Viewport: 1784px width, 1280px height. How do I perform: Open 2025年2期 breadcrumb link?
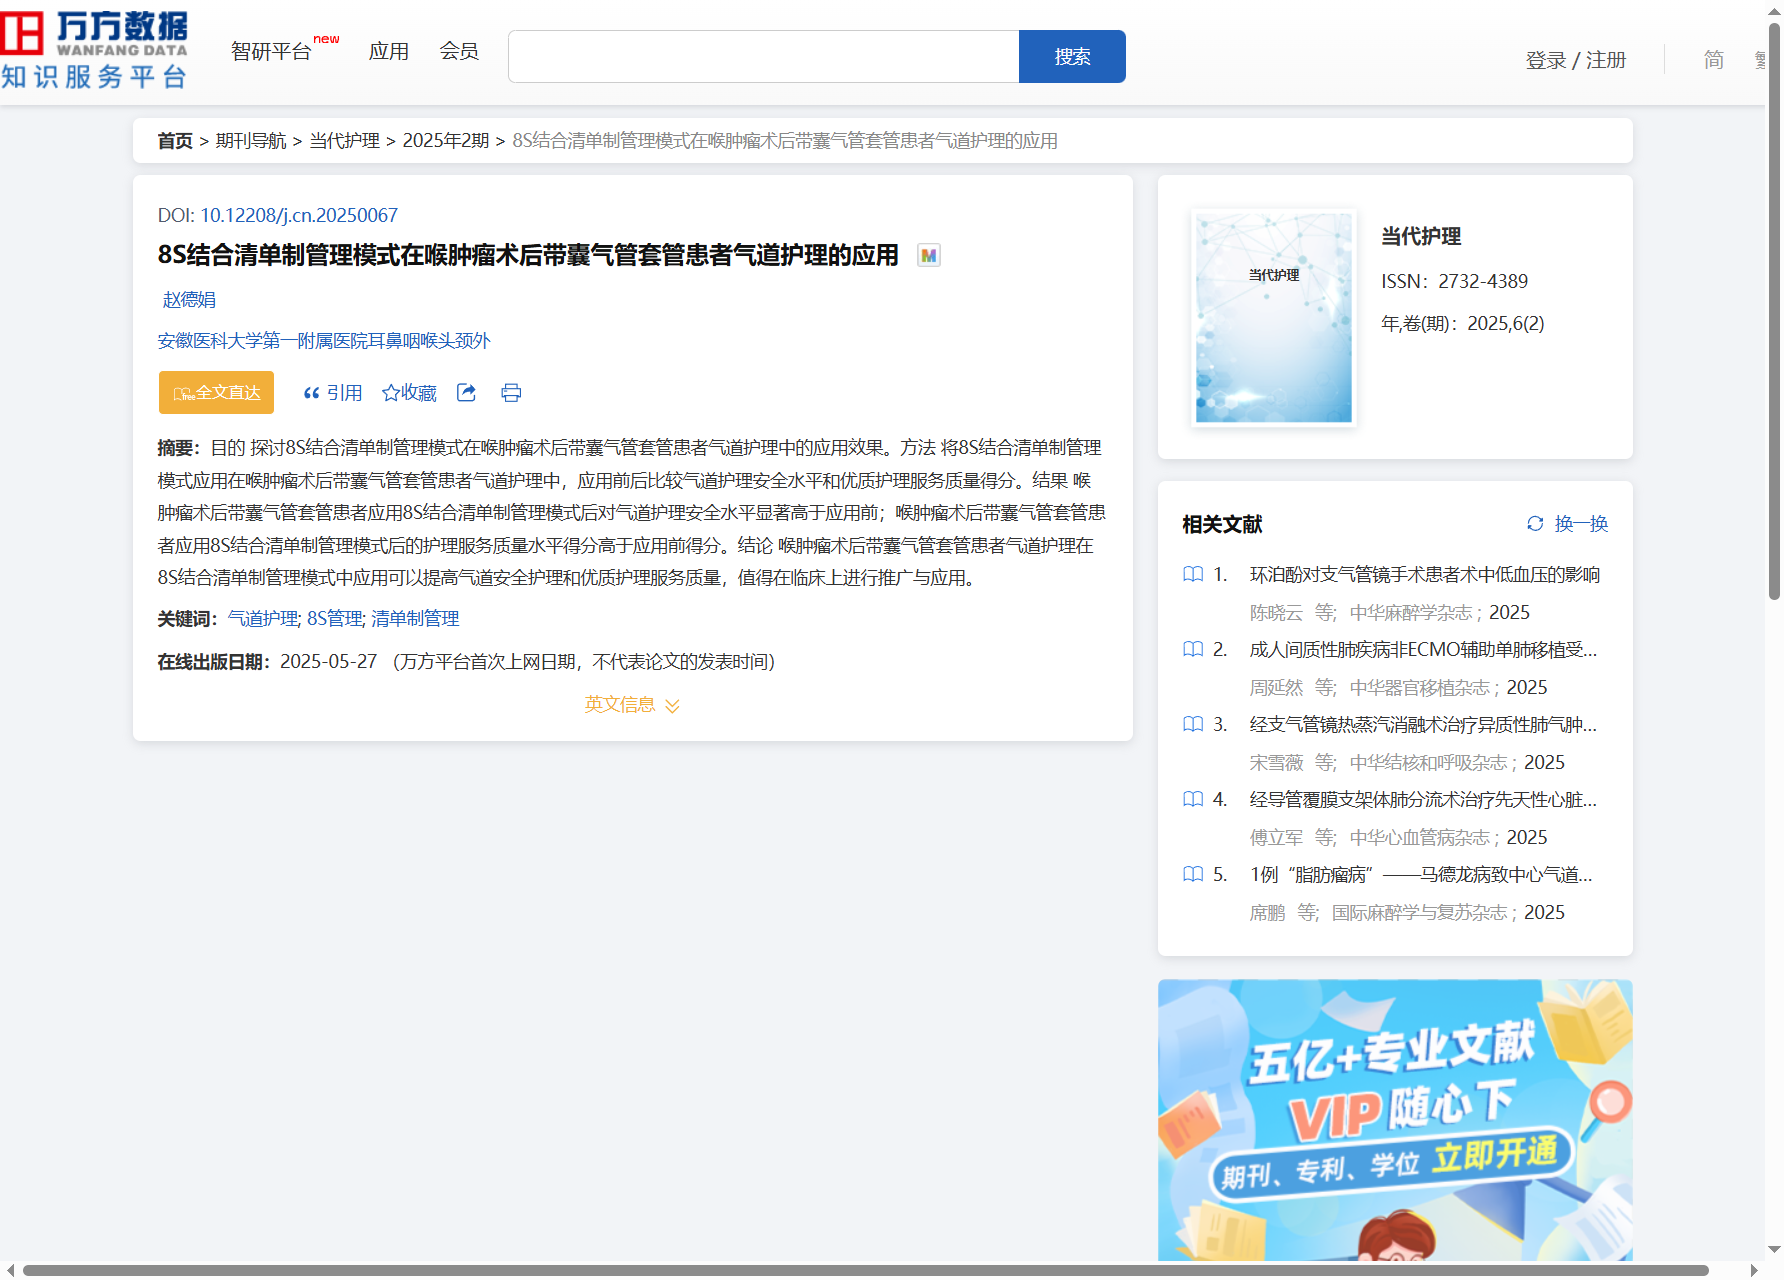446,141
